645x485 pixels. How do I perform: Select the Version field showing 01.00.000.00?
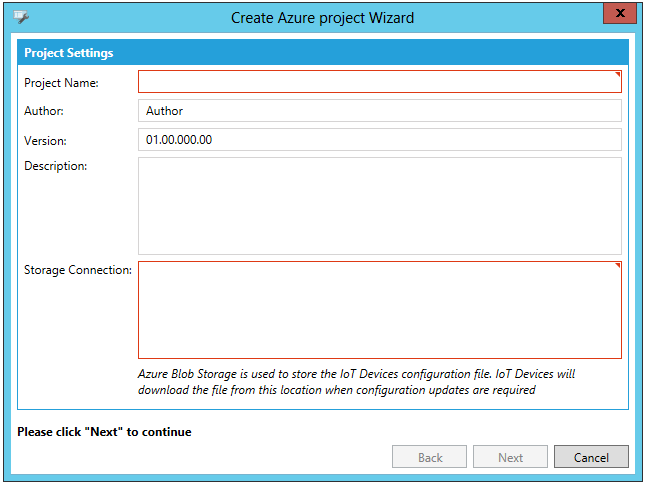point(379,140)
